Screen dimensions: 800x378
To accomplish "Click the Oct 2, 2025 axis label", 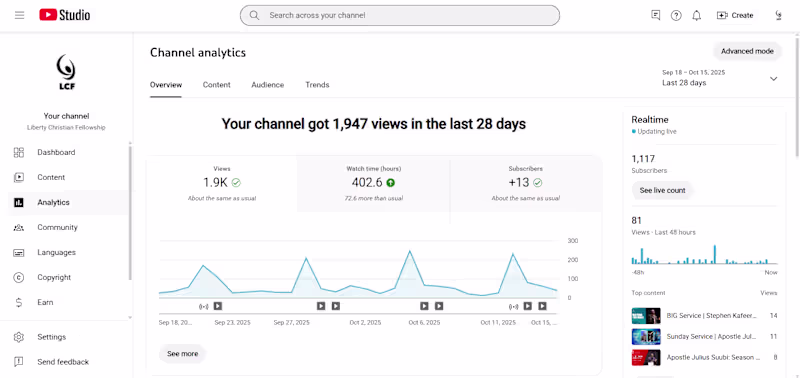I will coord(365,322).
